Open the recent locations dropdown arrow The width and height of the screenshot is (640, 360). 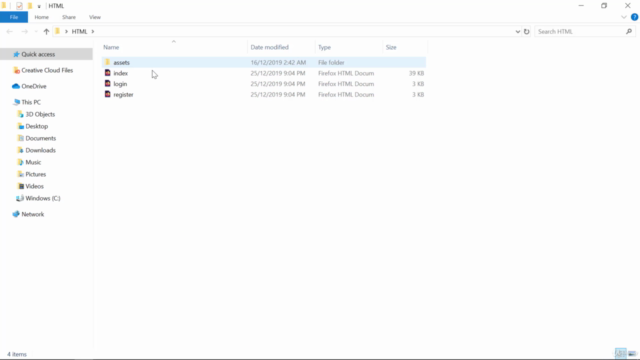tap(36, 31)
